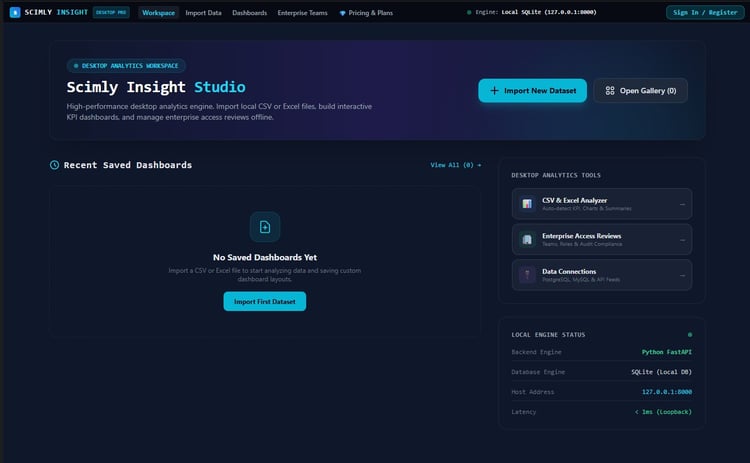
Task: Click the Data Connections plug icon
Action: tap(527, 275)
